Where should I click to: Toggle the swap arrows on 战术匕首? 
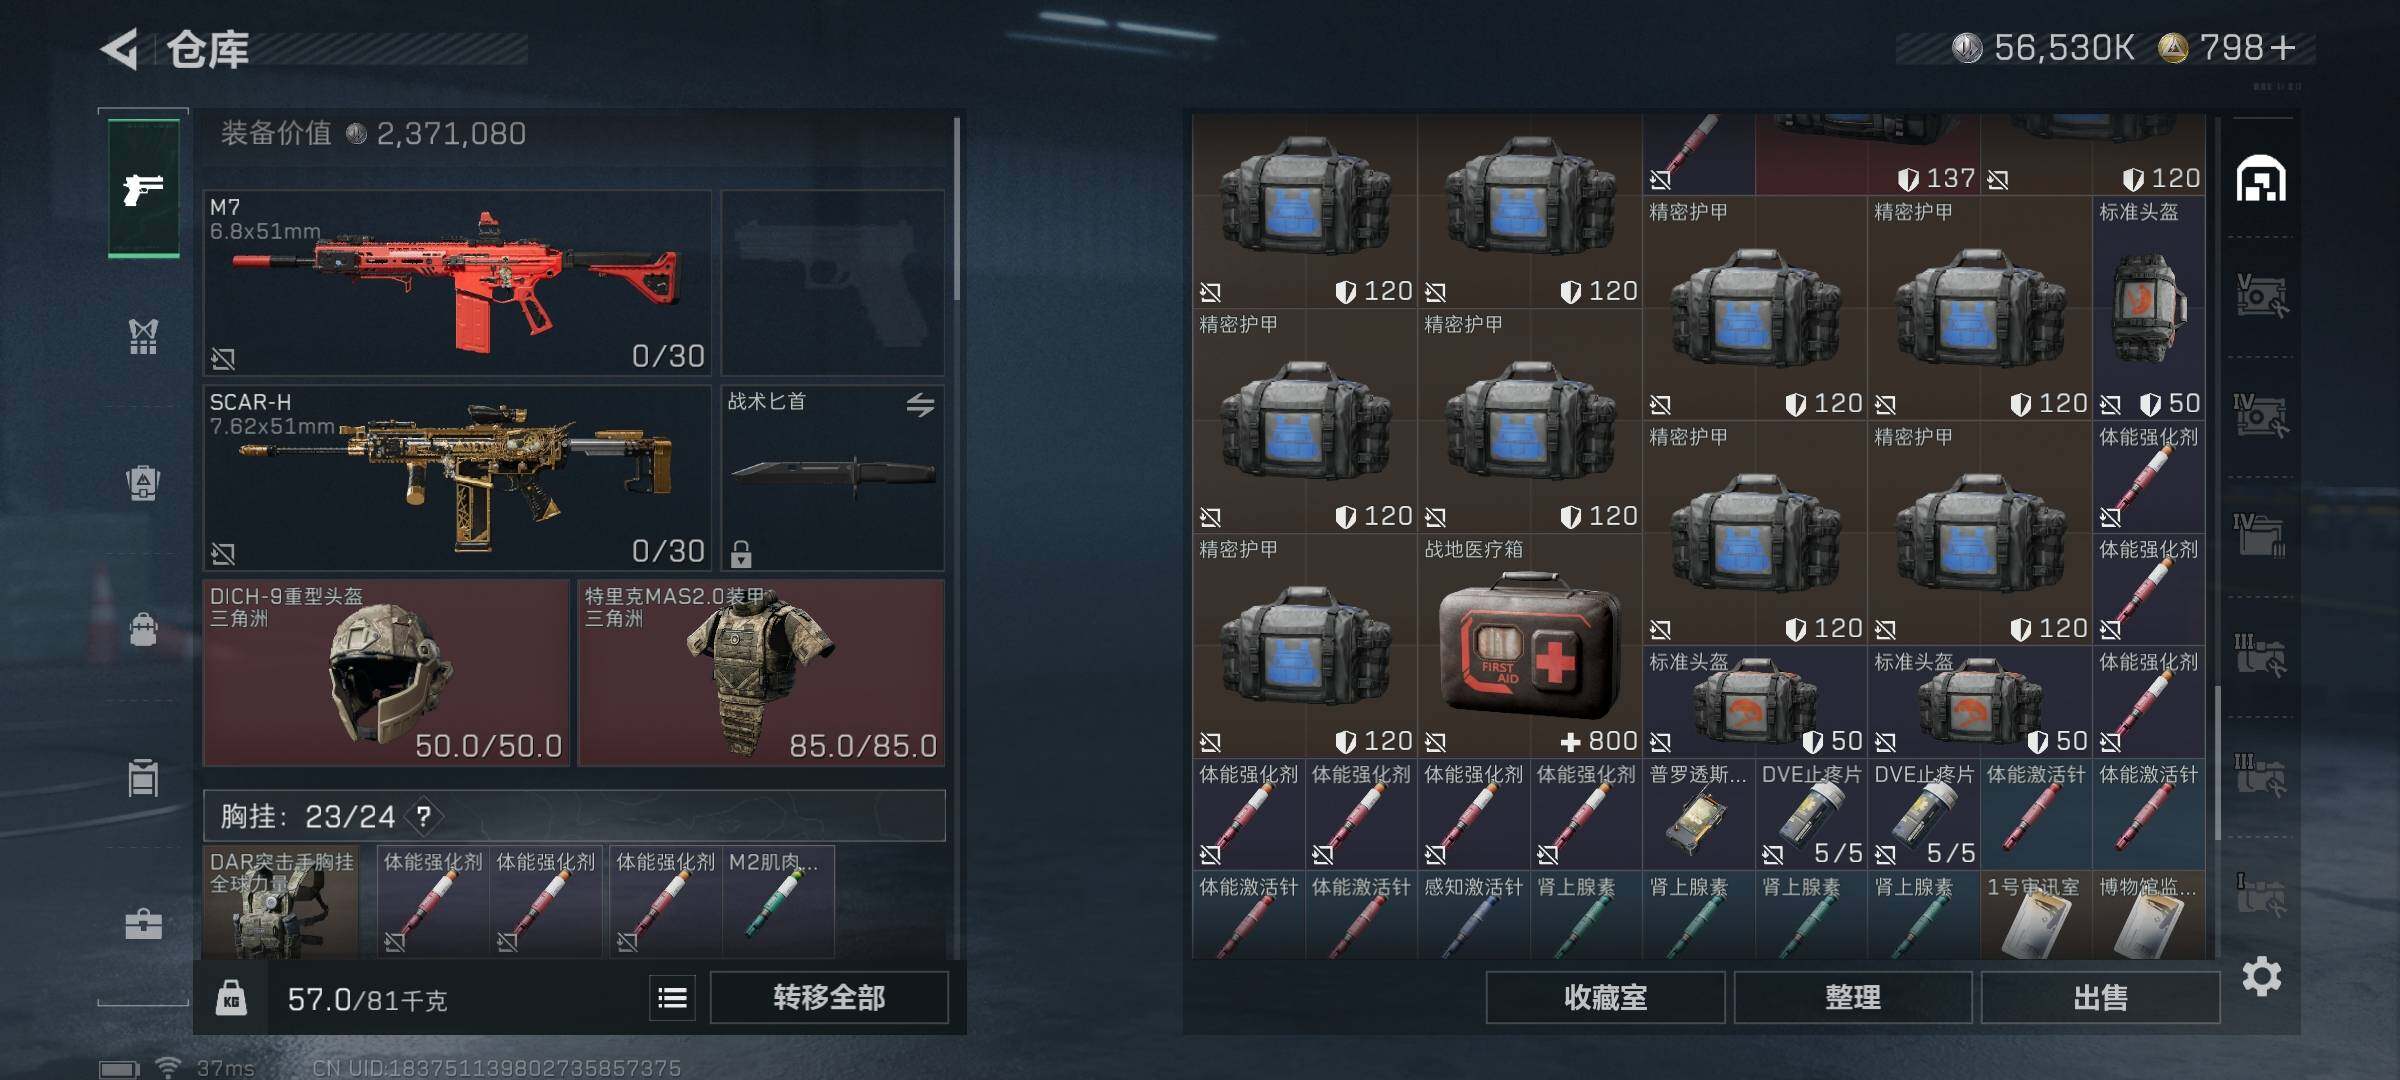[x=920, y=404]
